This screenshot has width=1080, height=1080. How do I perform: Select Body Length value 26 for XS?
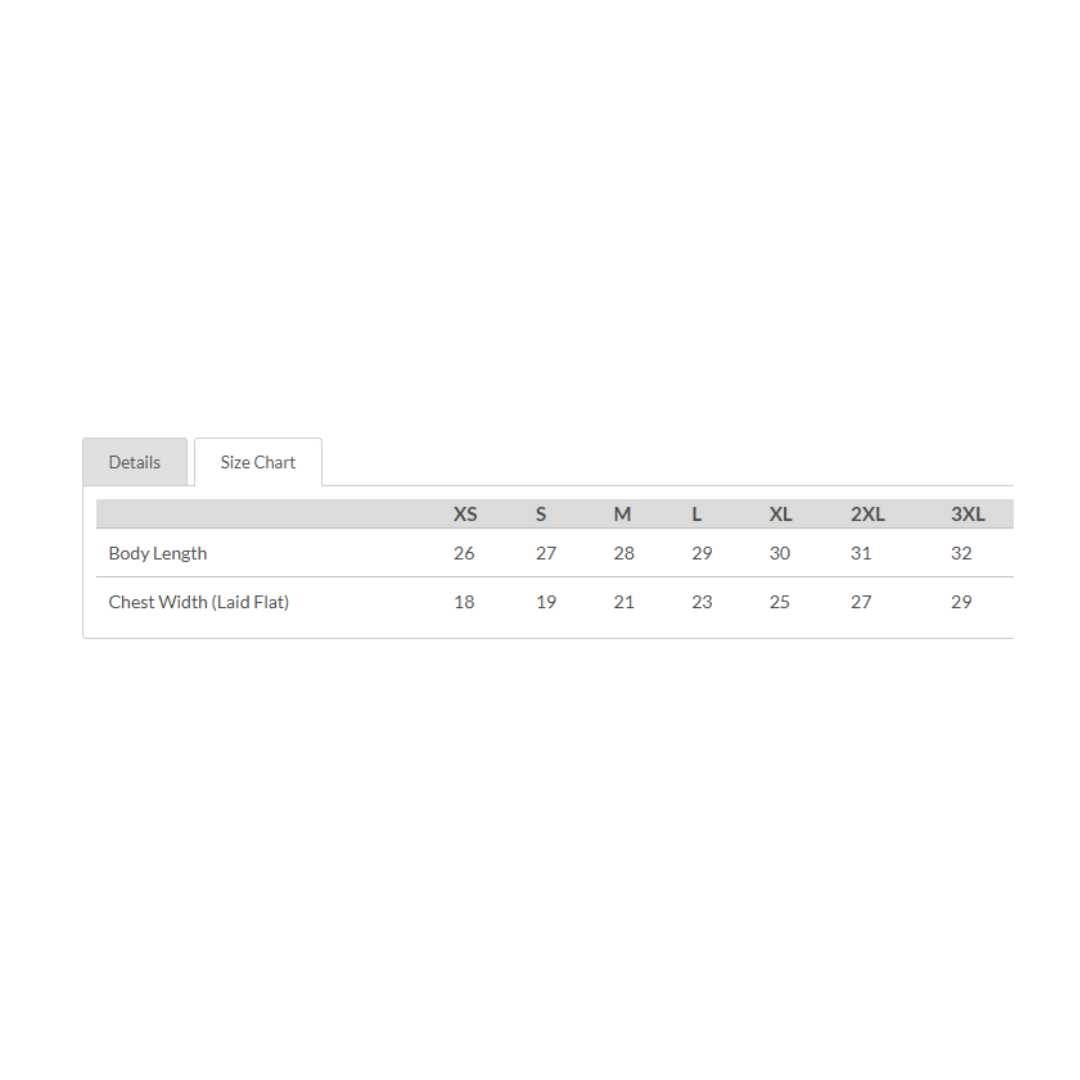click(x=464, y=553)
